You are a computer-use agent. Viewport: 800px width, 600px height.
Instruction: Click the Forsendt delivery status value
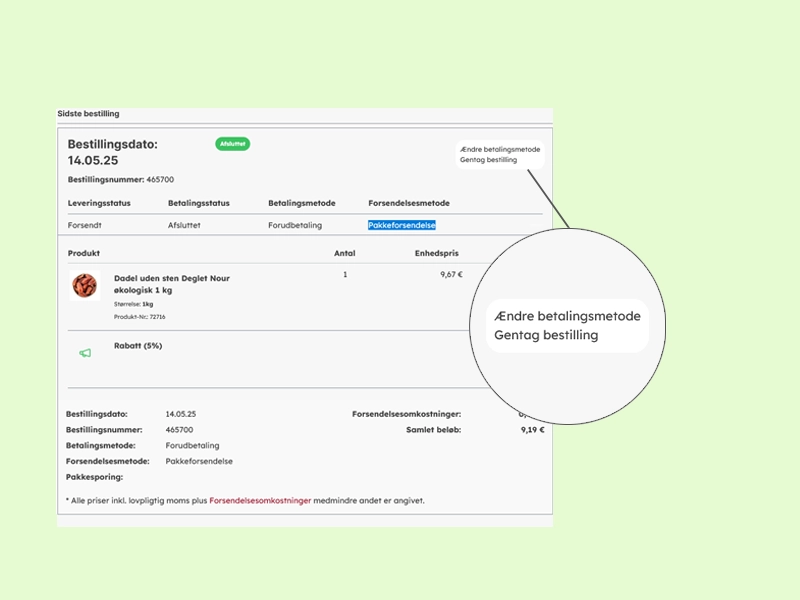click(x=87, y=225)
